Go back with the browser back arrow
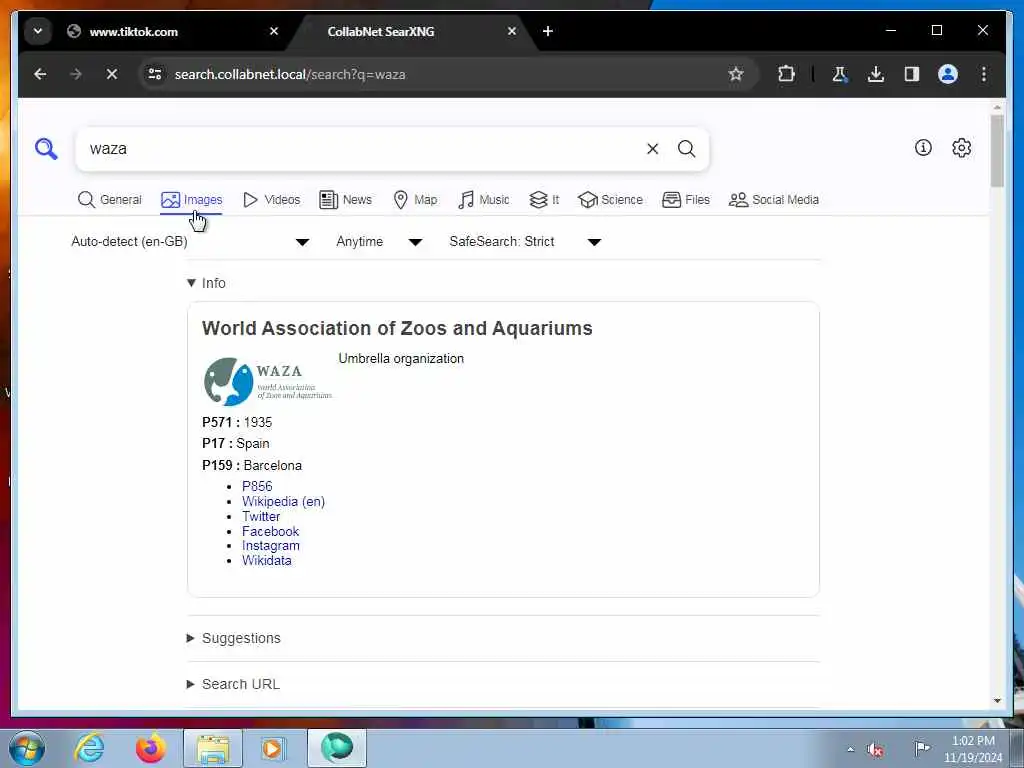 click(40, 74)
